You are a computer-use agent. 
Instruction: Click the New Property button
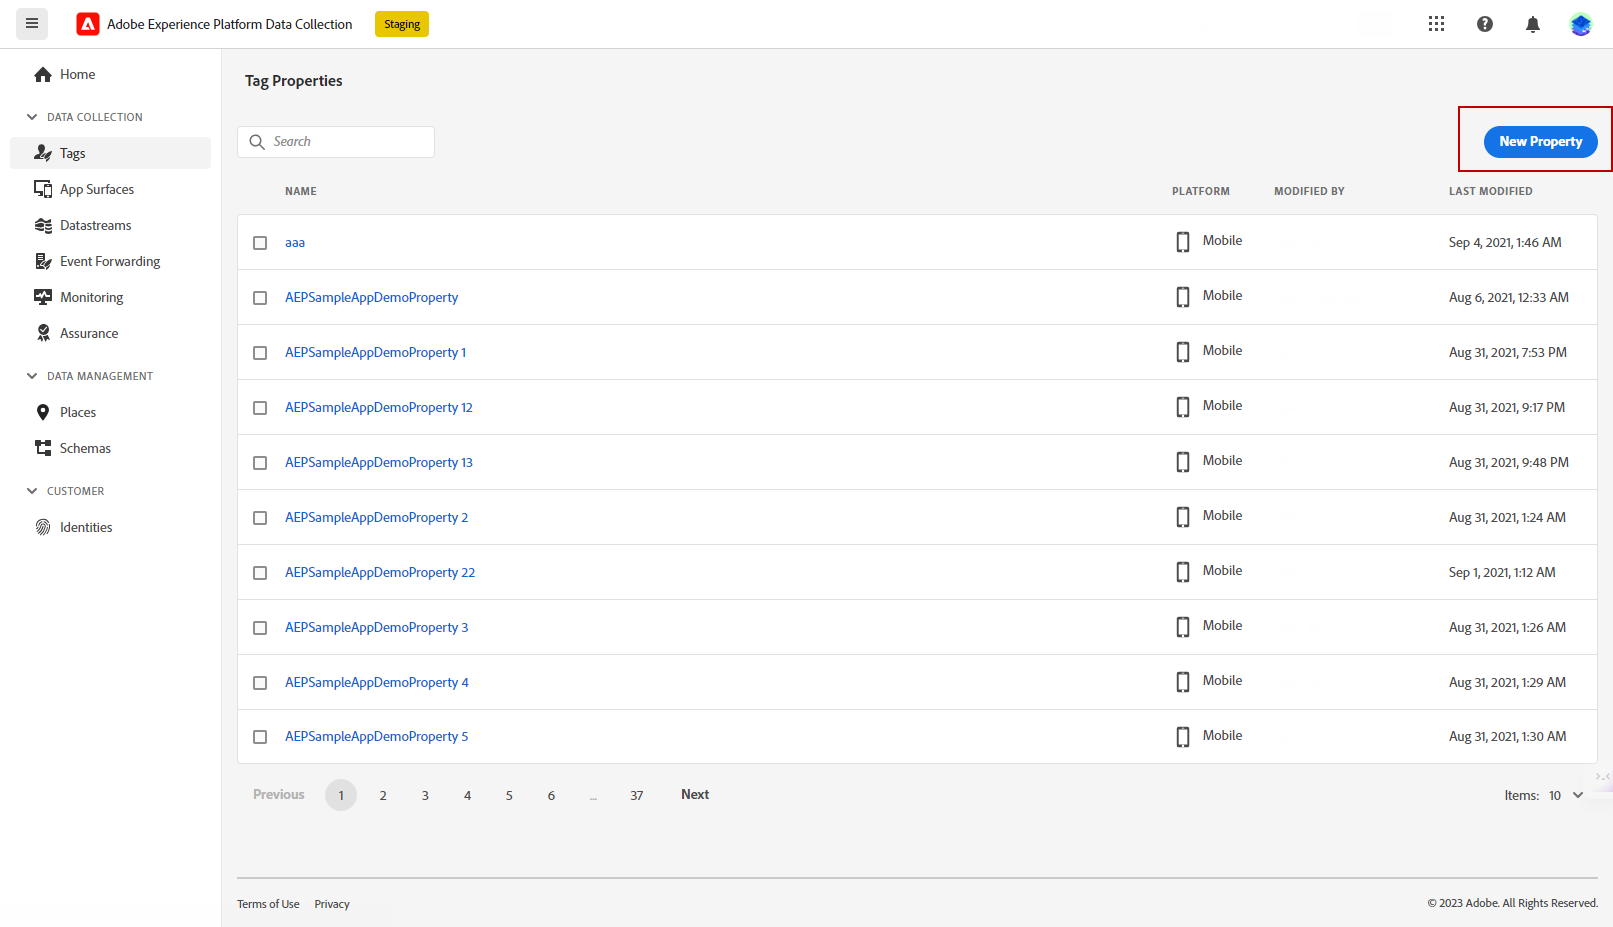point(1540,142)
